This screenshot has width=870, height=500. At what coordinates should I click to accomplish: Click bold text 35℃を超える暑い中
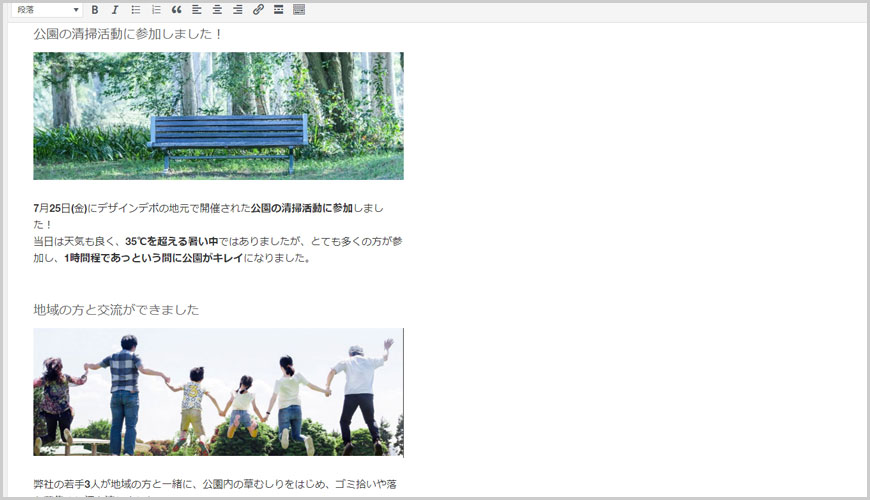point(171,241)
